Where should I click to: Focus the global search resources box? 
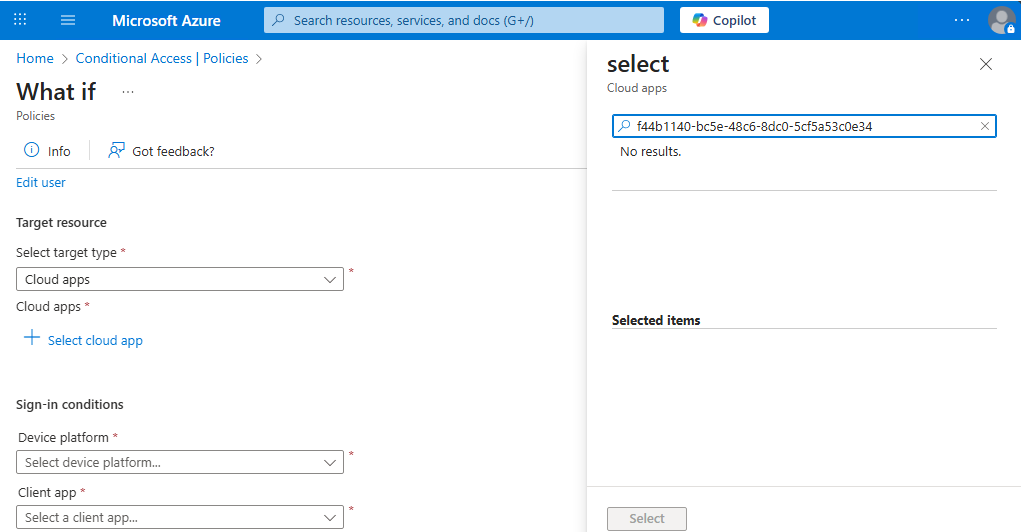click(464, 20)
